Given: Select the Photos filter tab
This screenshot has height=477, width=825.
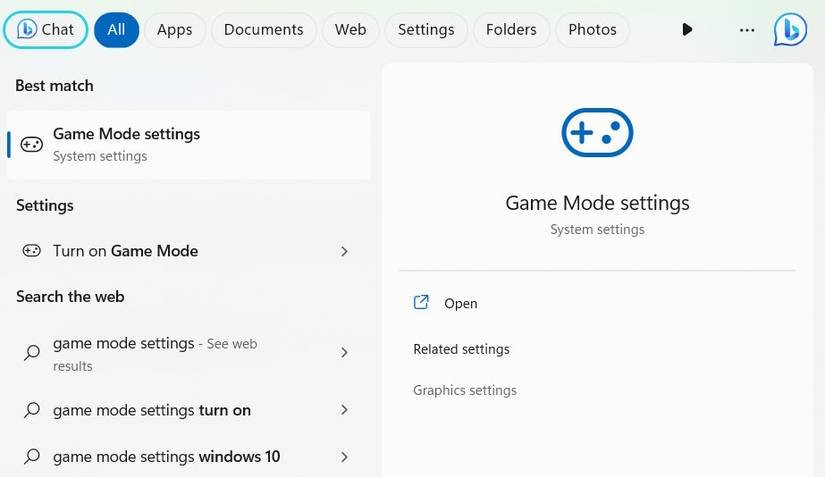Looking at the screenshot, I should pyautogui.click(x=592, y=30).
